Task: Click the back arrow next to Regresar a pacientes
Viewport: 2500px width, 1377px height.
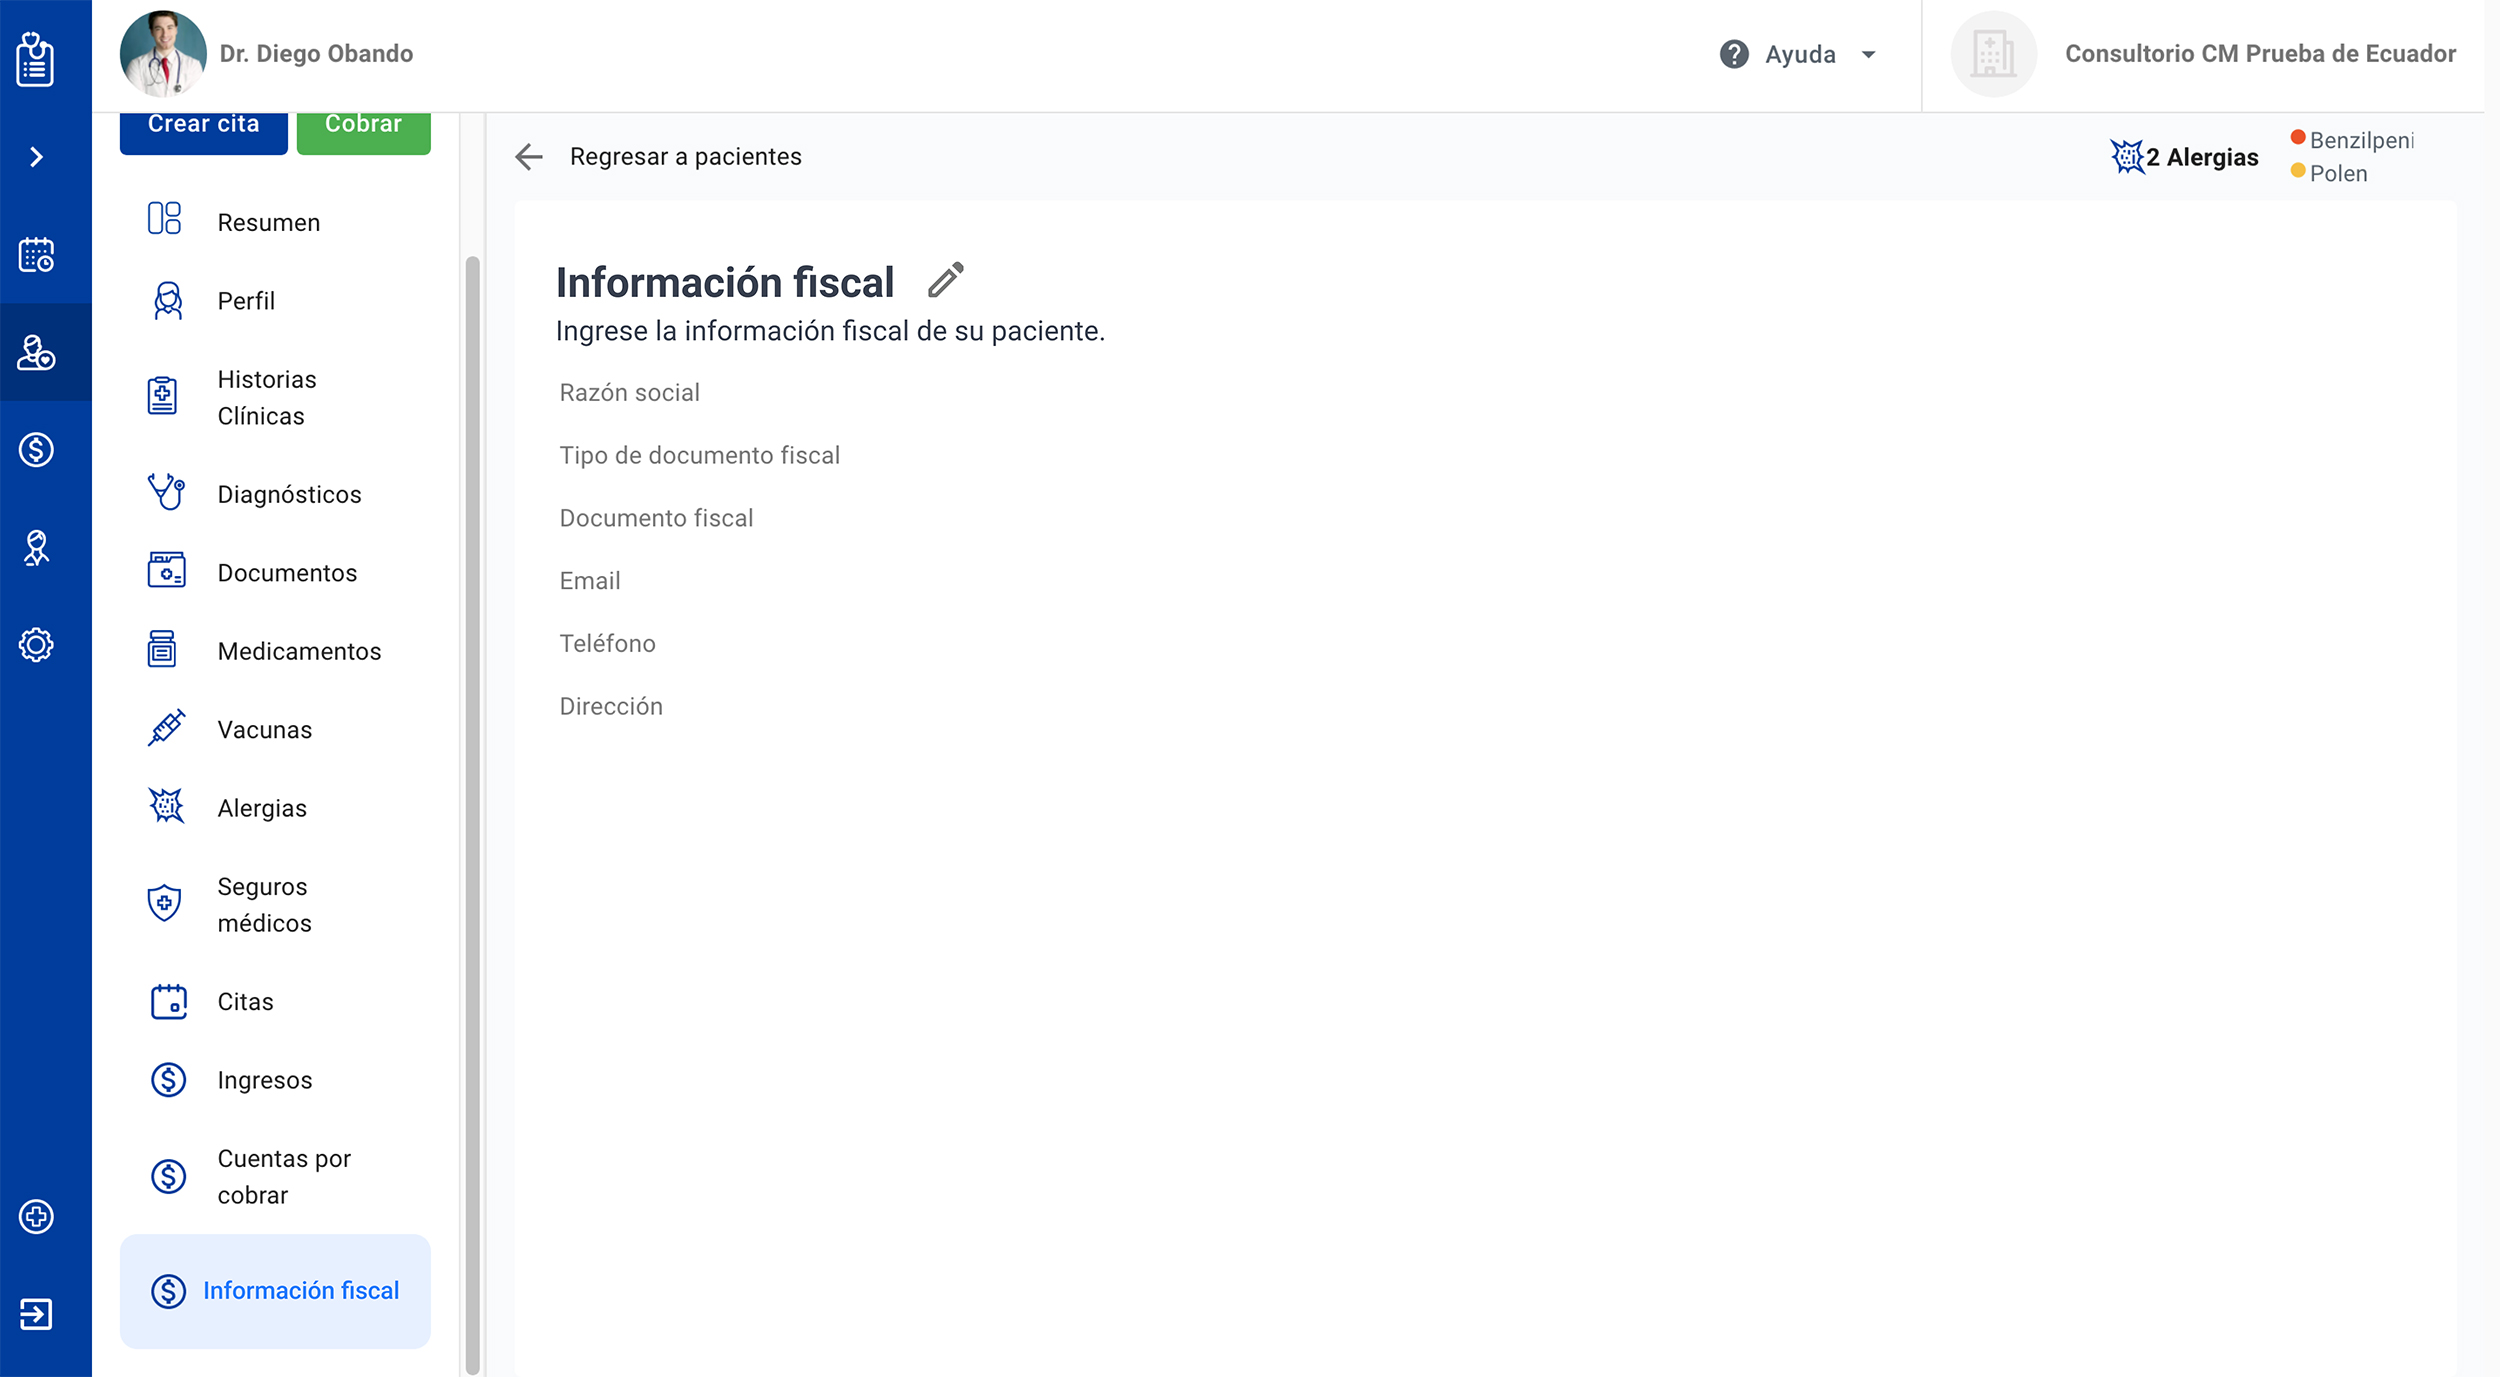Action: [529, 157]
